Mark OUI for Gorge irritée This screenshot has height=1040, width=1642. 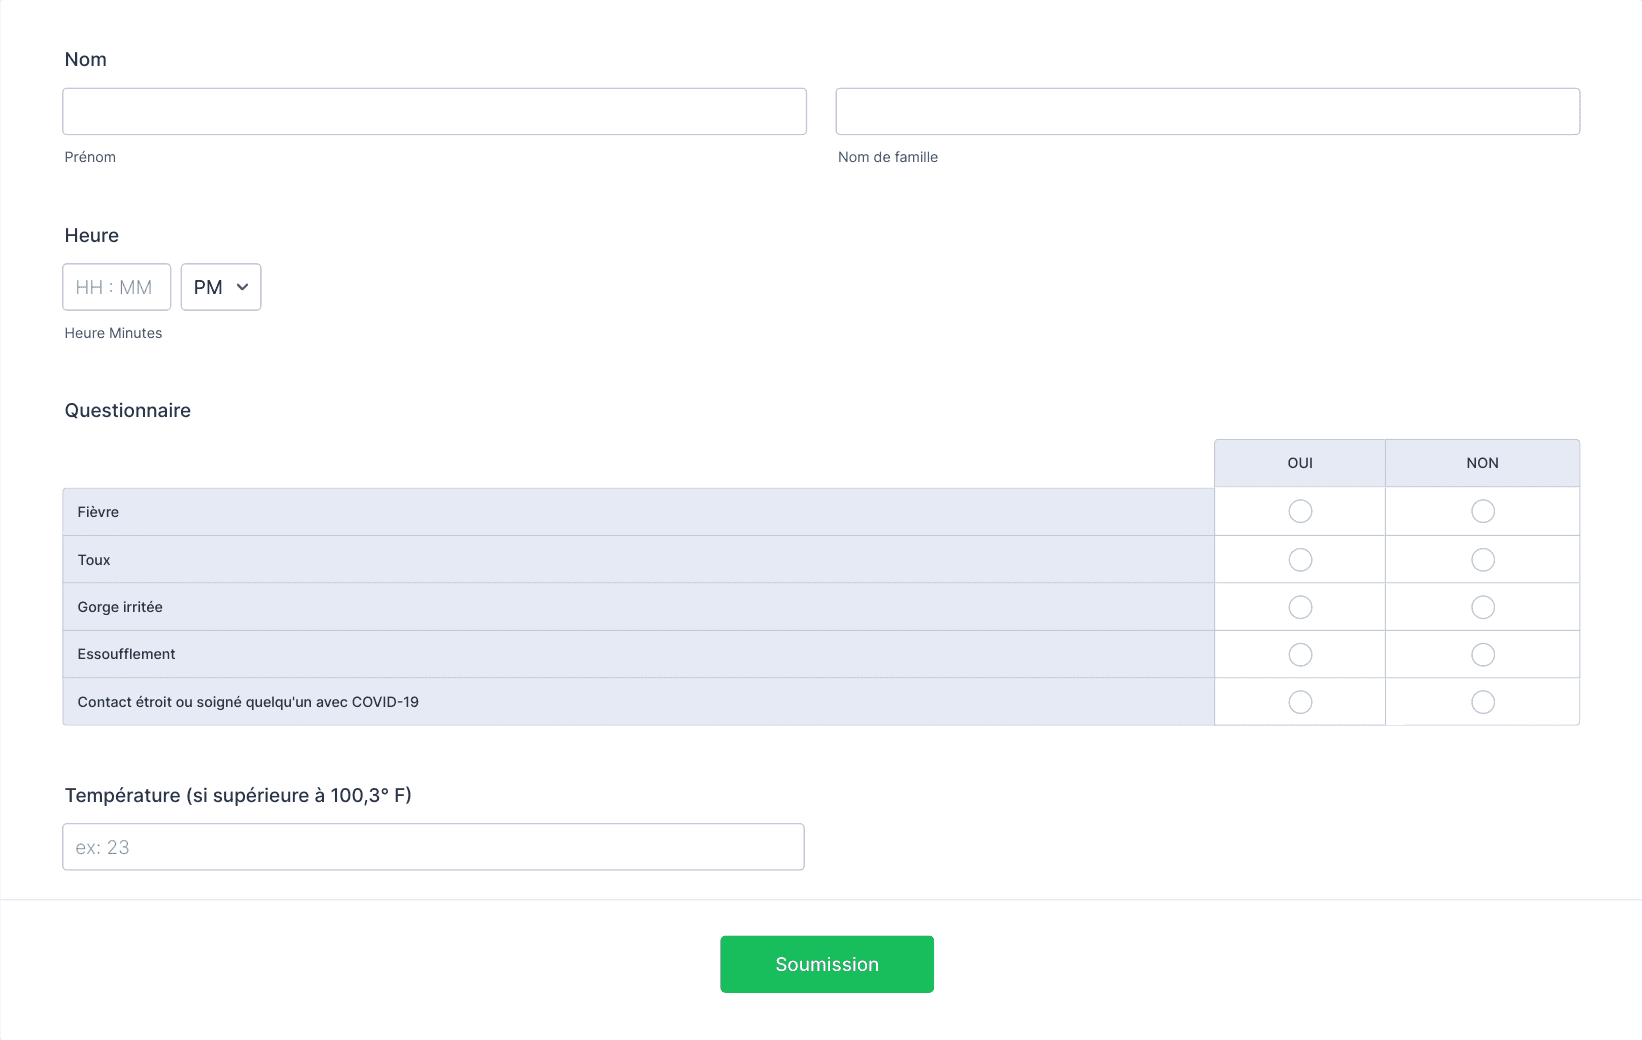pyautogui.click(x=1300, y=607)
